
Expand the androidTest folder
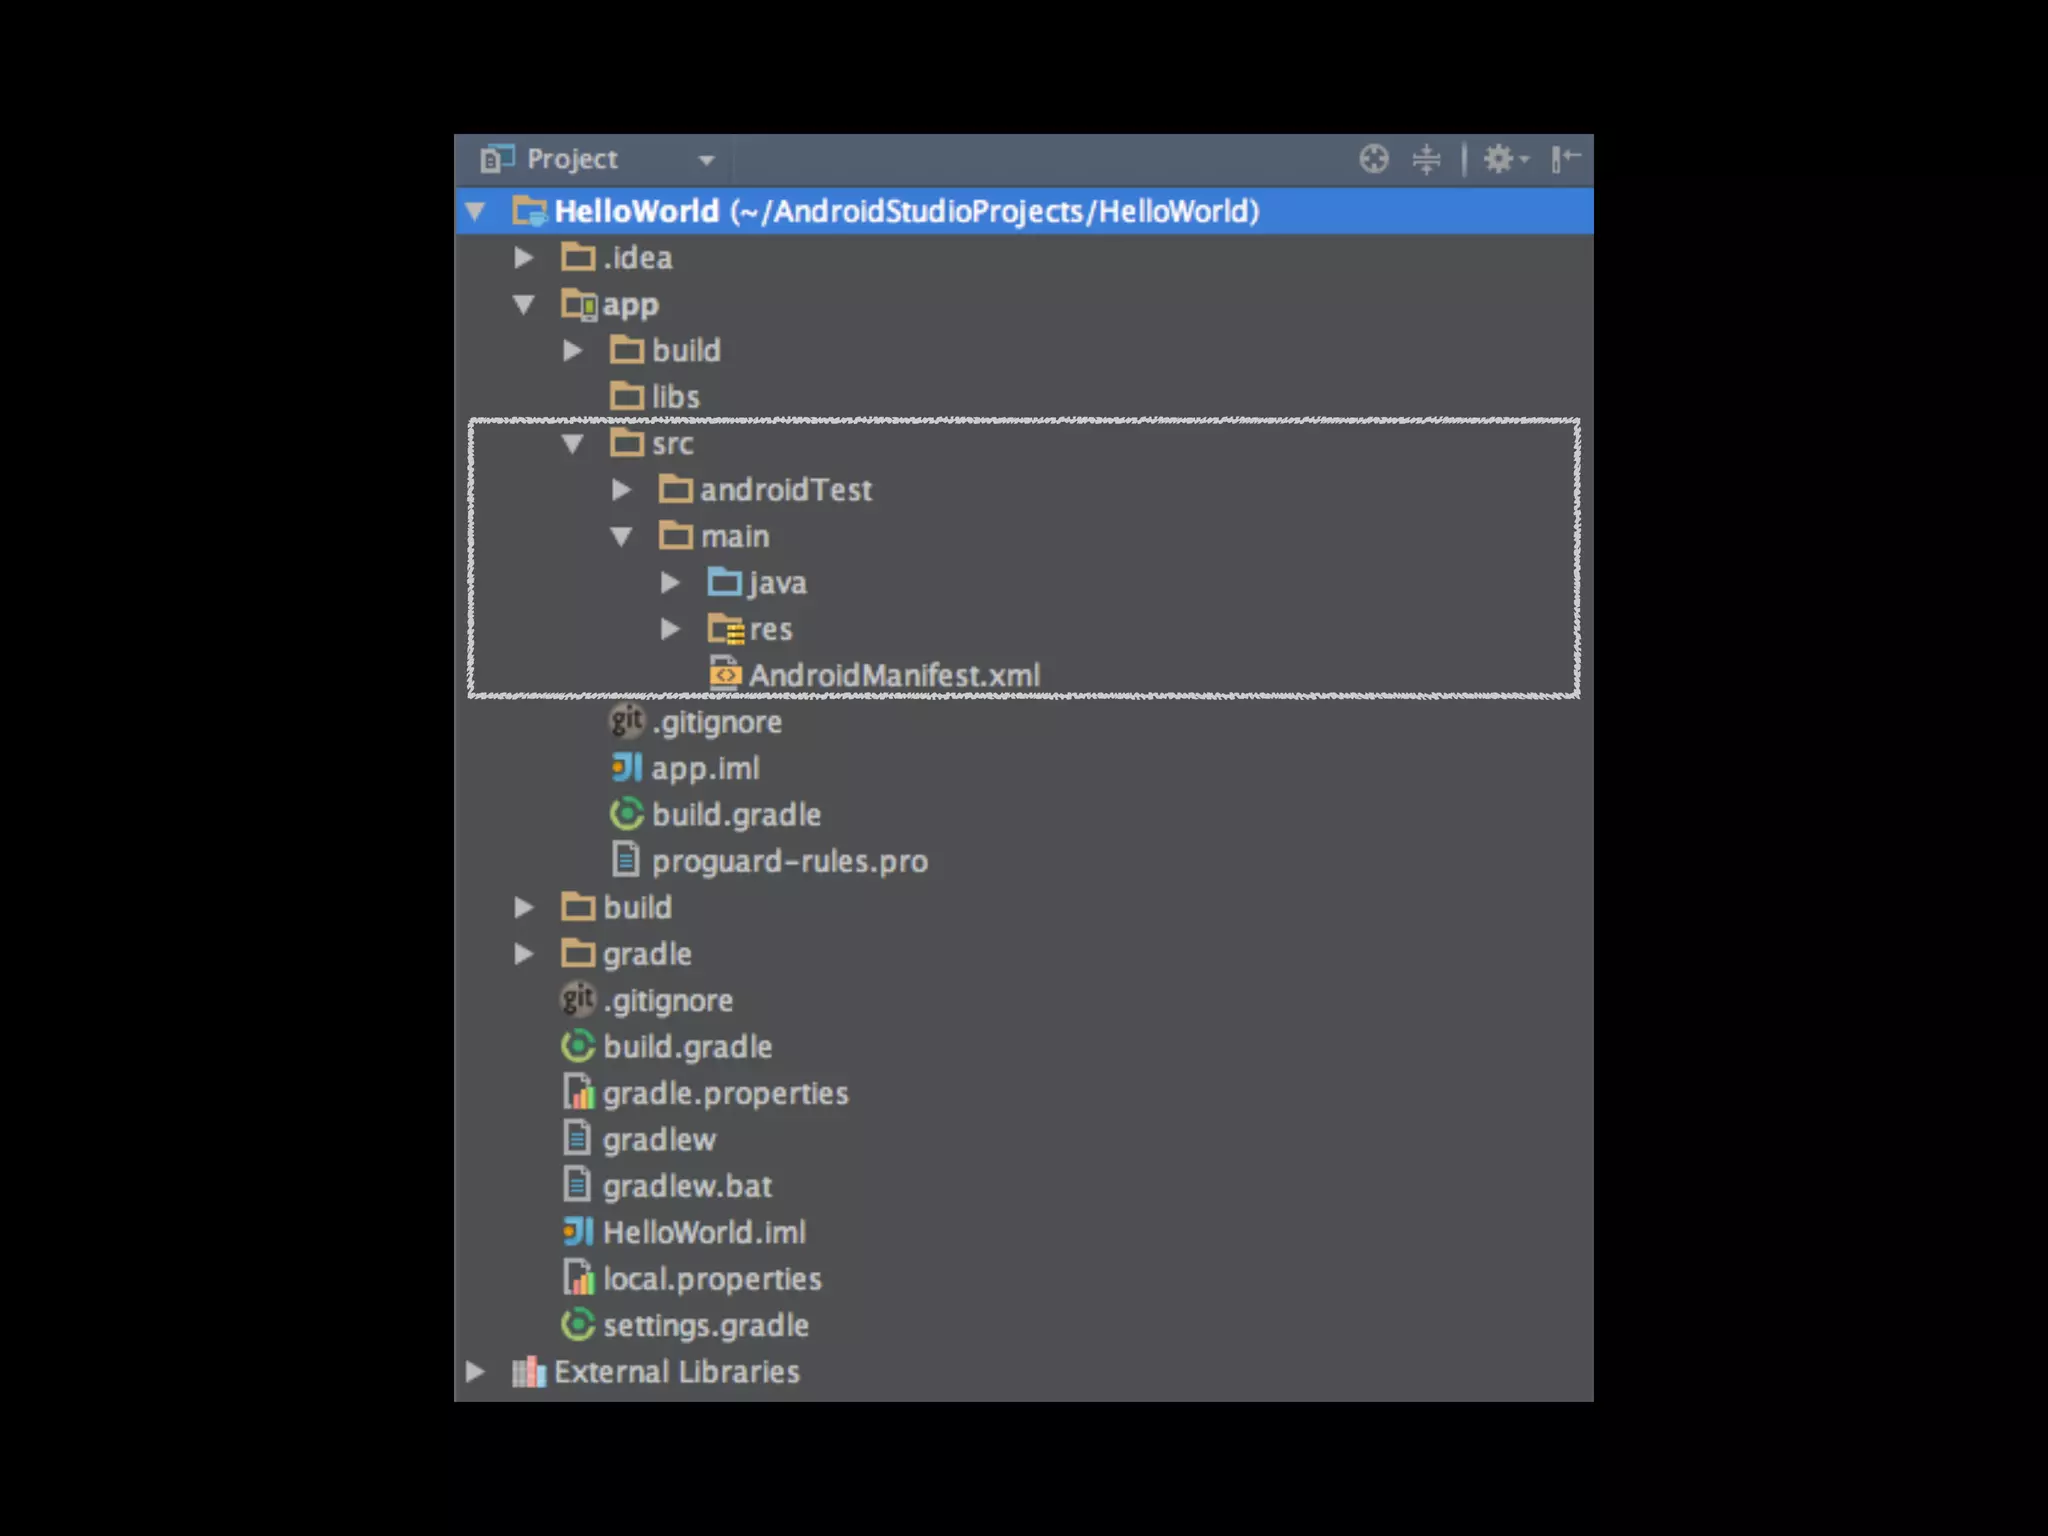[621, 490]
